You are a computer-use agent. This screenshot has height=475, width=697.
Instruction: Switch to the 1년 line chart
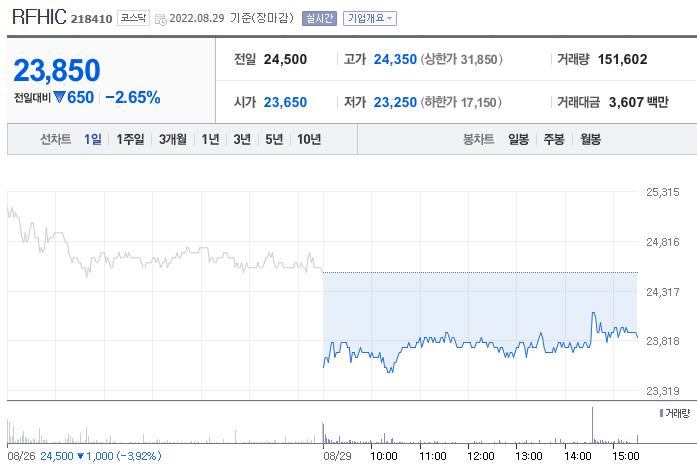pos(210,140)
